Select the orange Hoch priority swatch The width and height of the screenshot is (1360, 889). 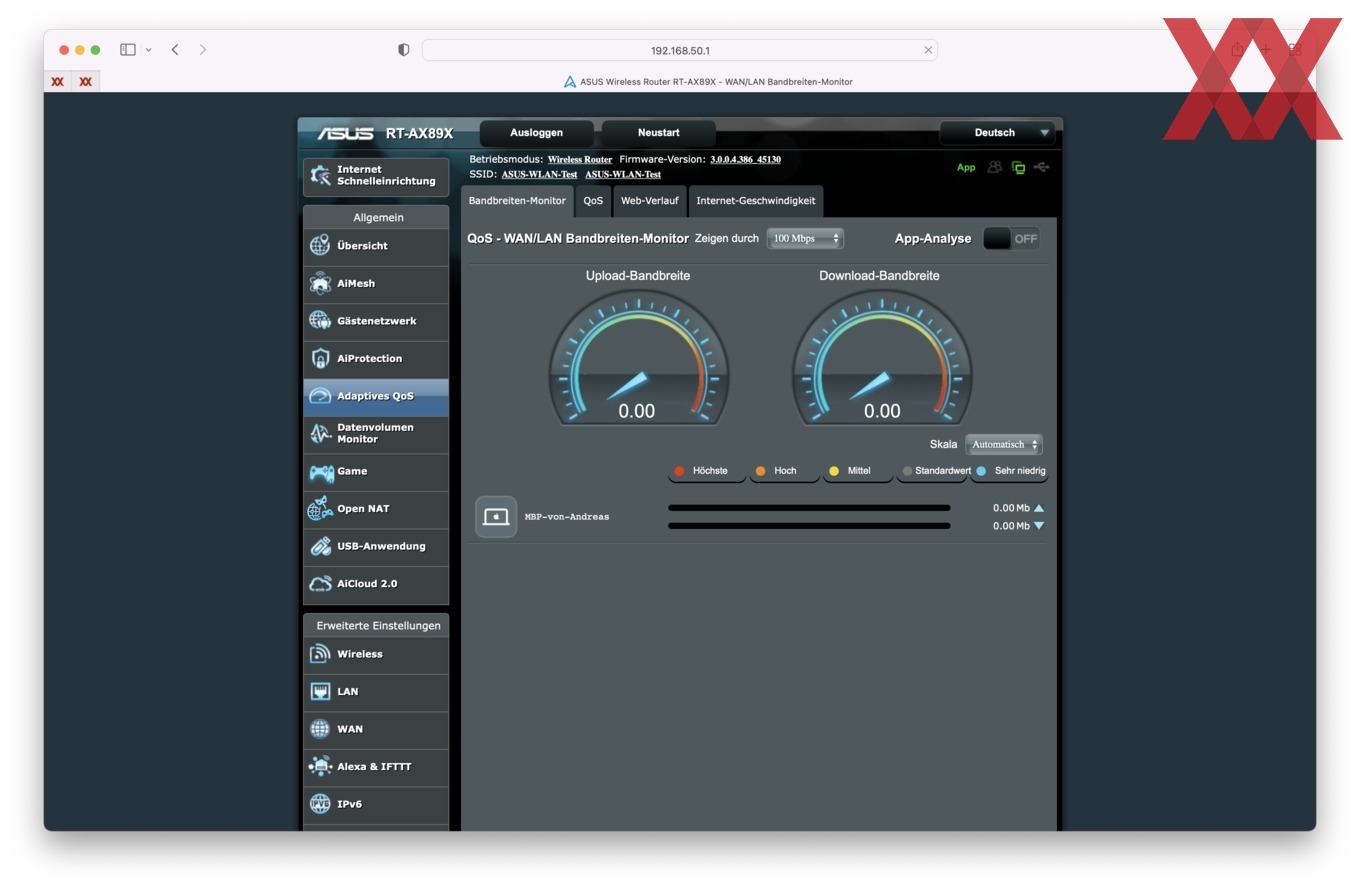(x=760, y=471)
